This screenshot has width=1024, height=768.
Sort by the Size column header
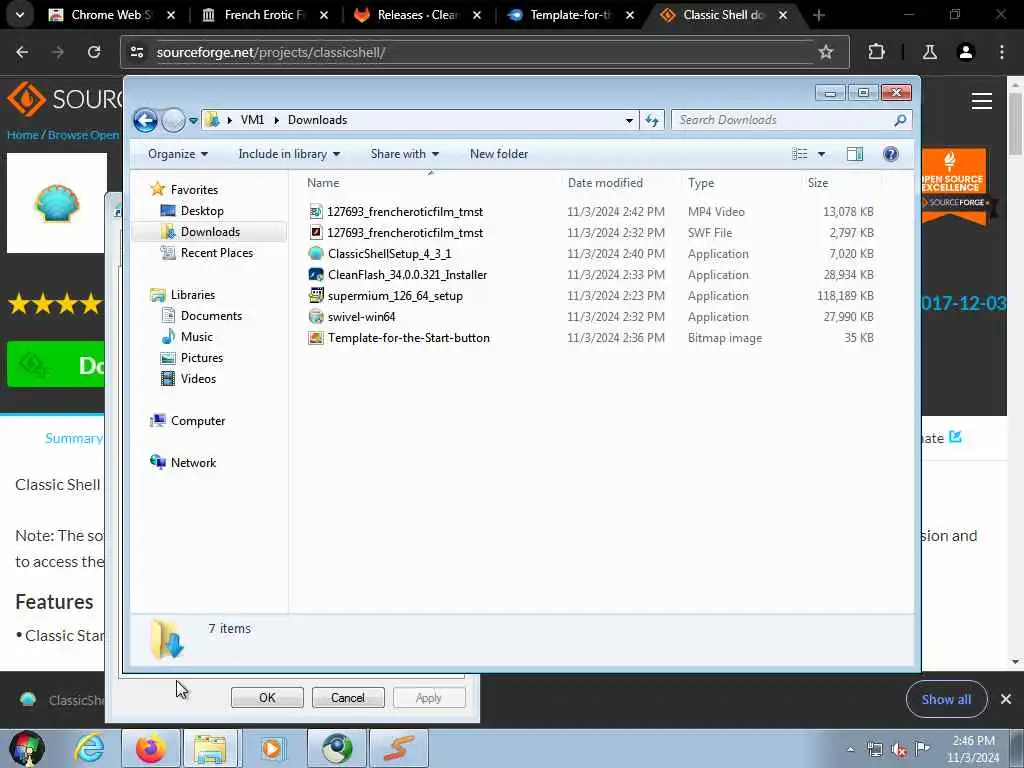pyautogui.click(x=842, y=183)
